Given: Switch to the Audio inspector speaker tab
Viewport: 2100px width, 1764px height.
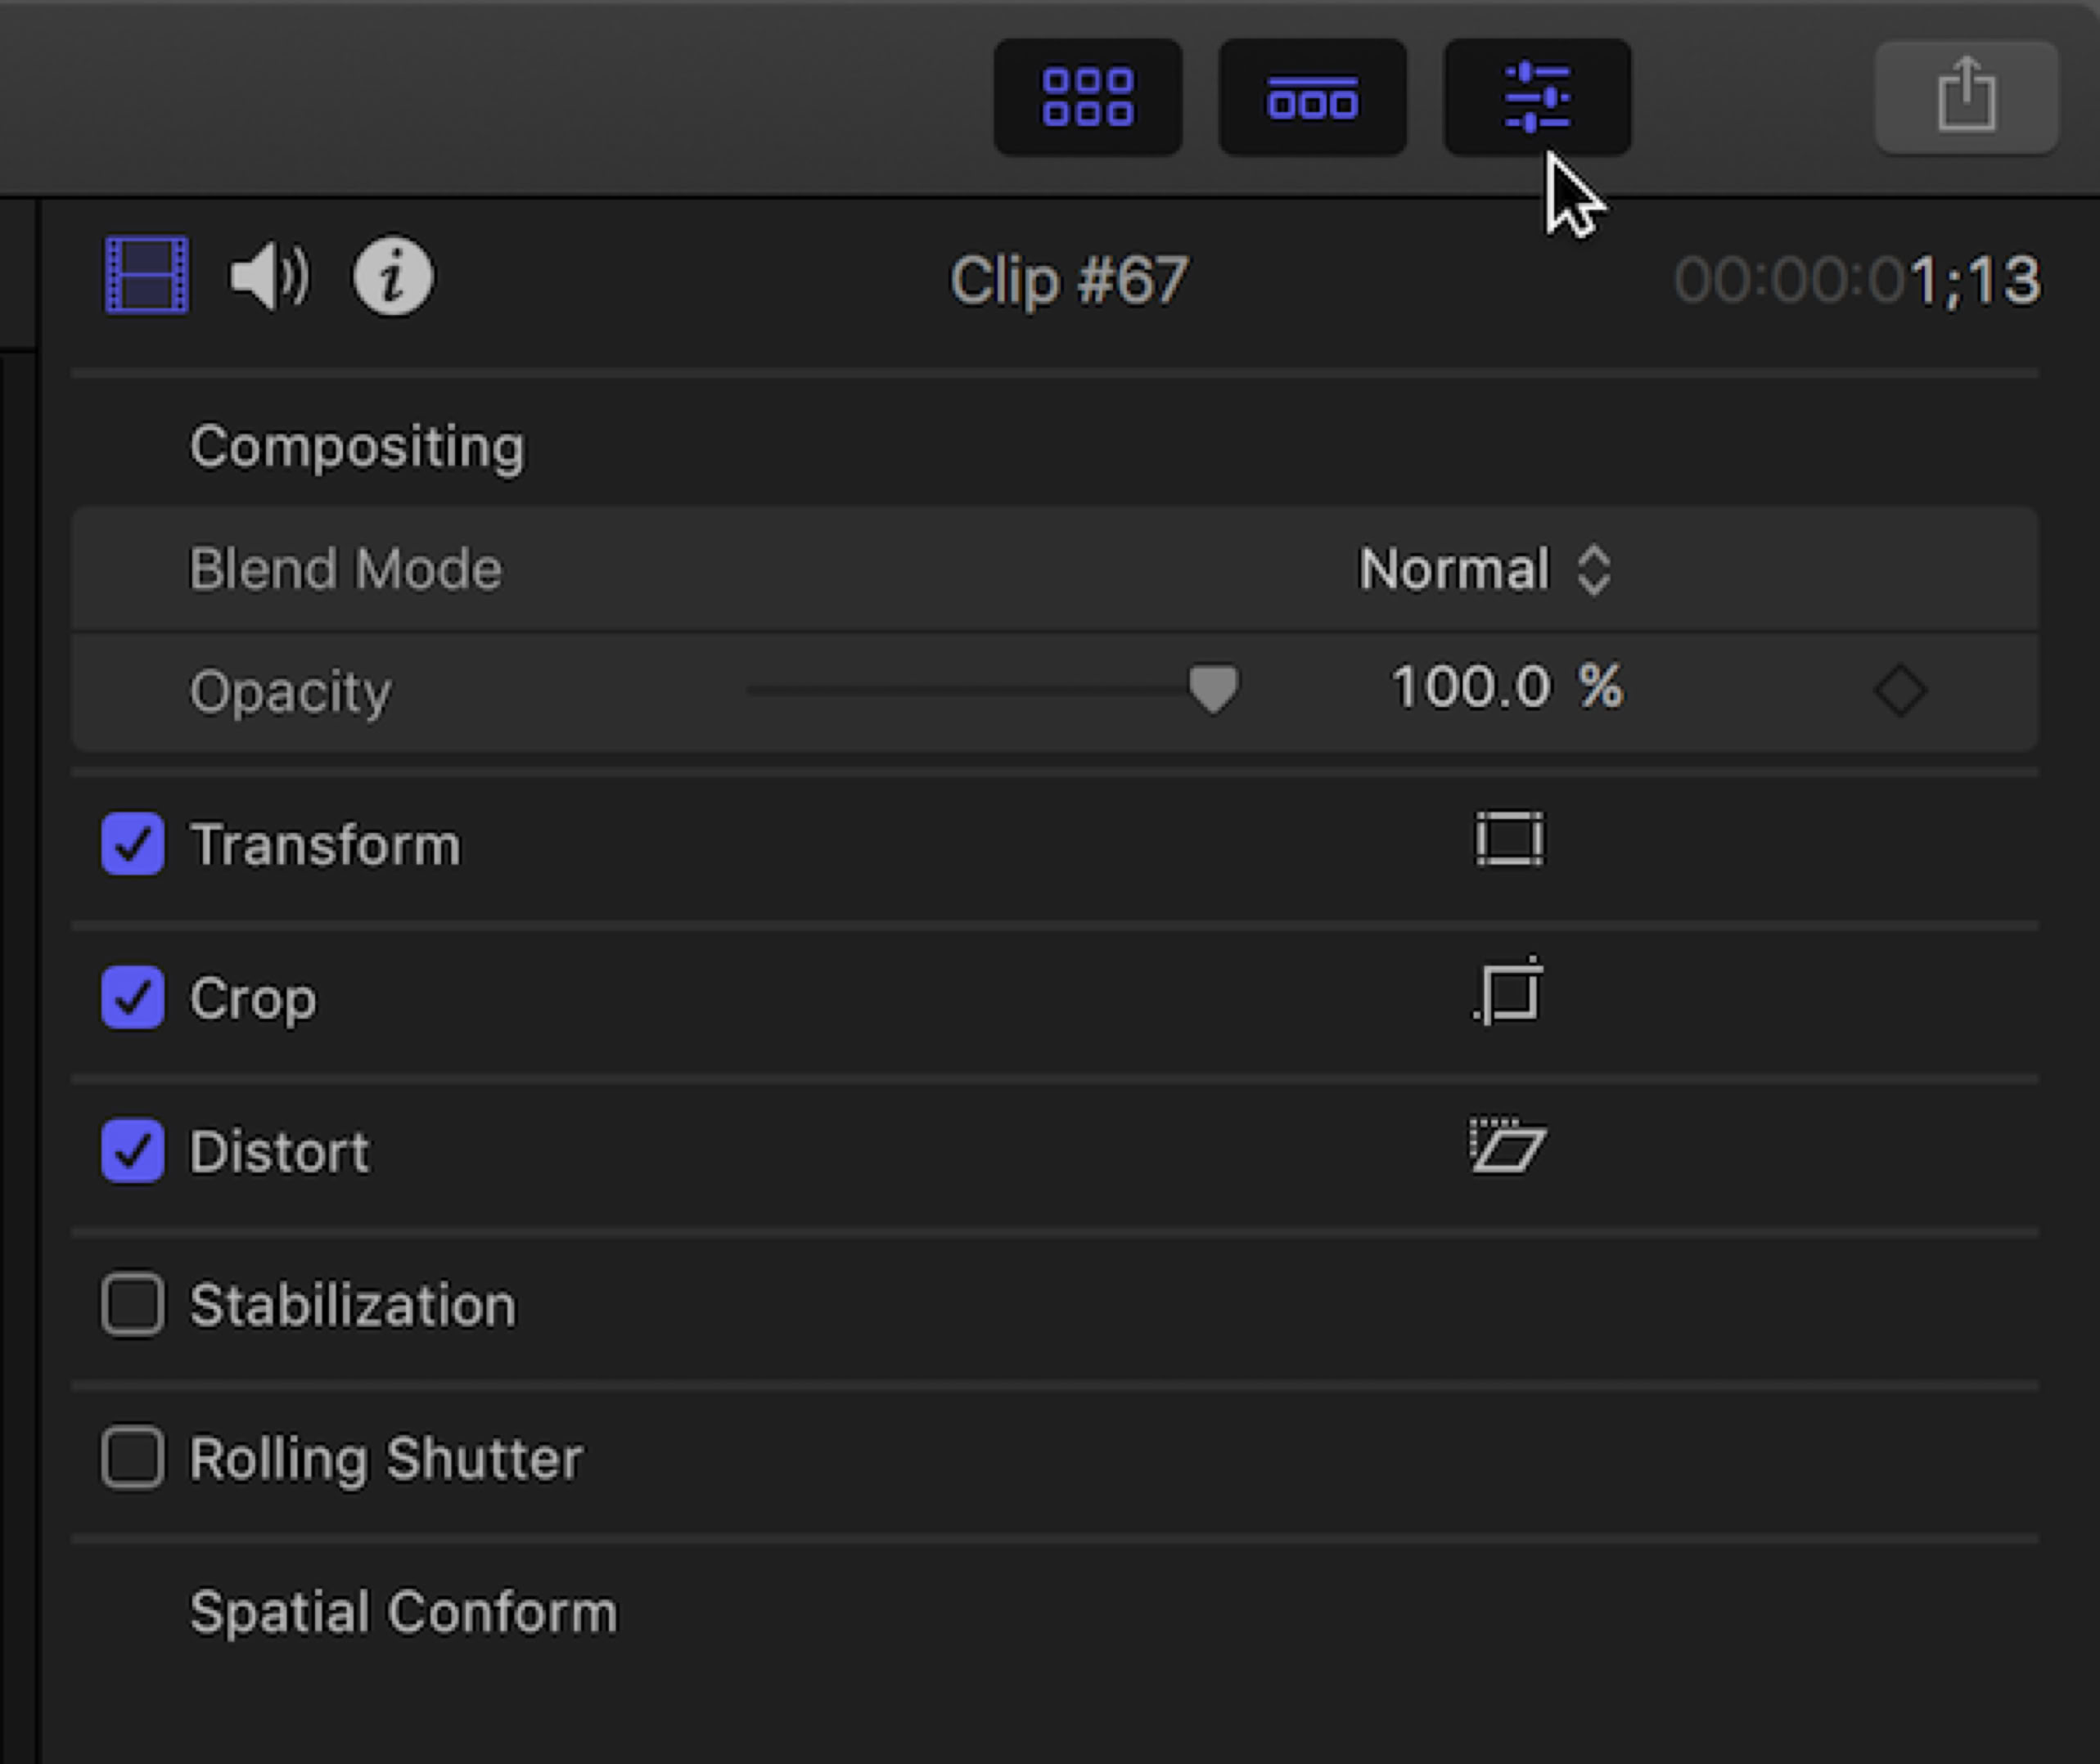Looking at the screenshot, I should pos(269,276).
